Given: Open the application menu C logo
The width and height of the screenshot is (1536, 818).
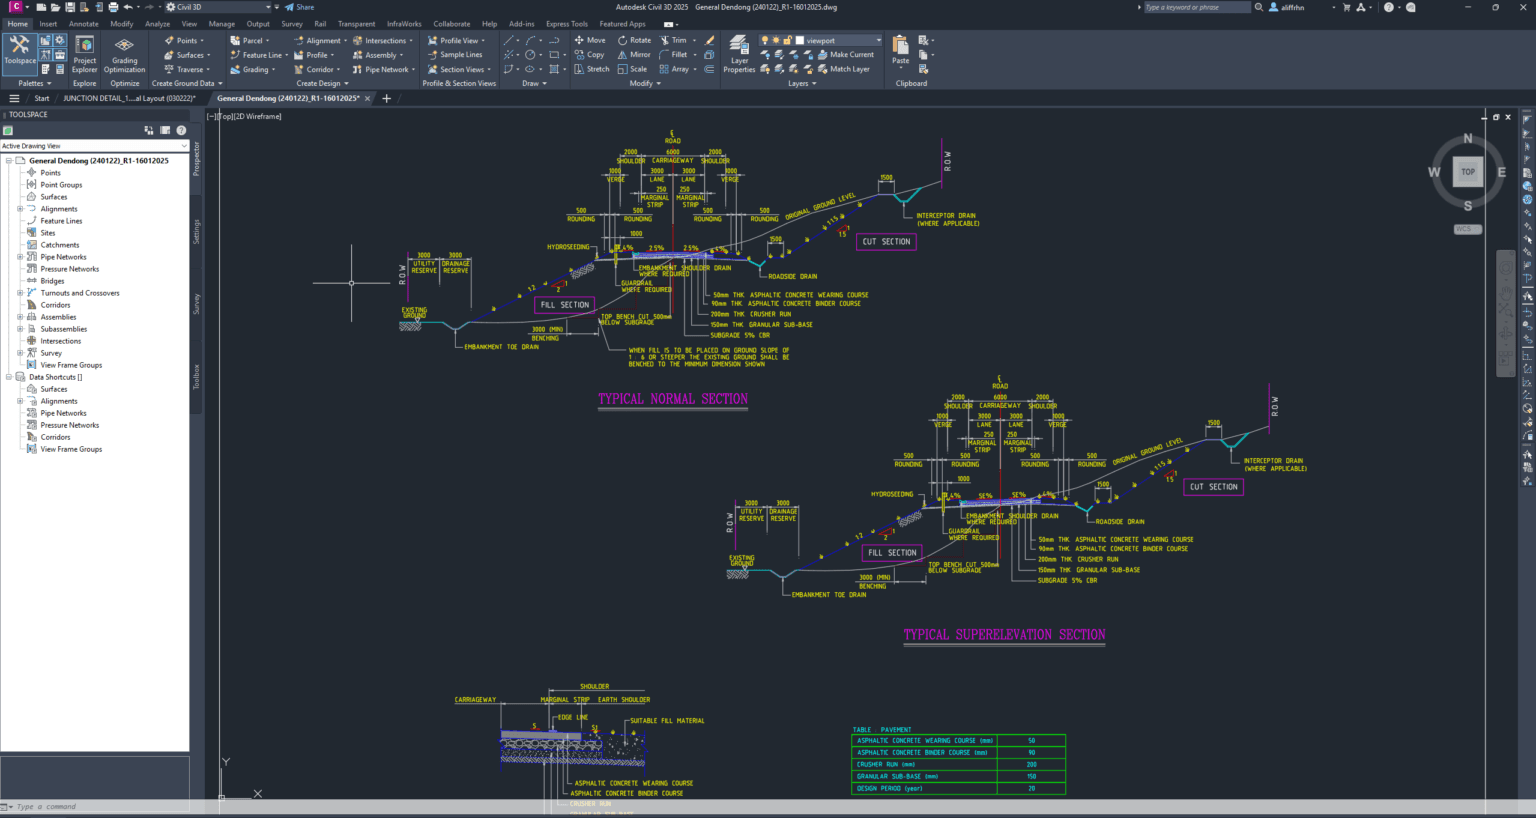Looking at the screenshot, I should (14, 7).
